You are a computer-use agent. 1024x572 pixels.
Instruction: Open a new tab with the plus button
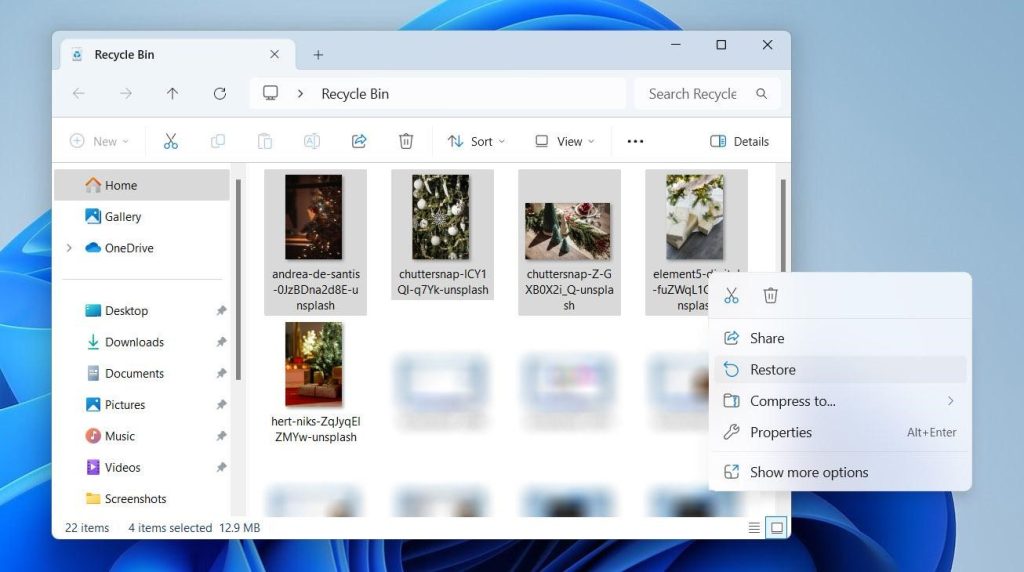(x=318, y=55)
